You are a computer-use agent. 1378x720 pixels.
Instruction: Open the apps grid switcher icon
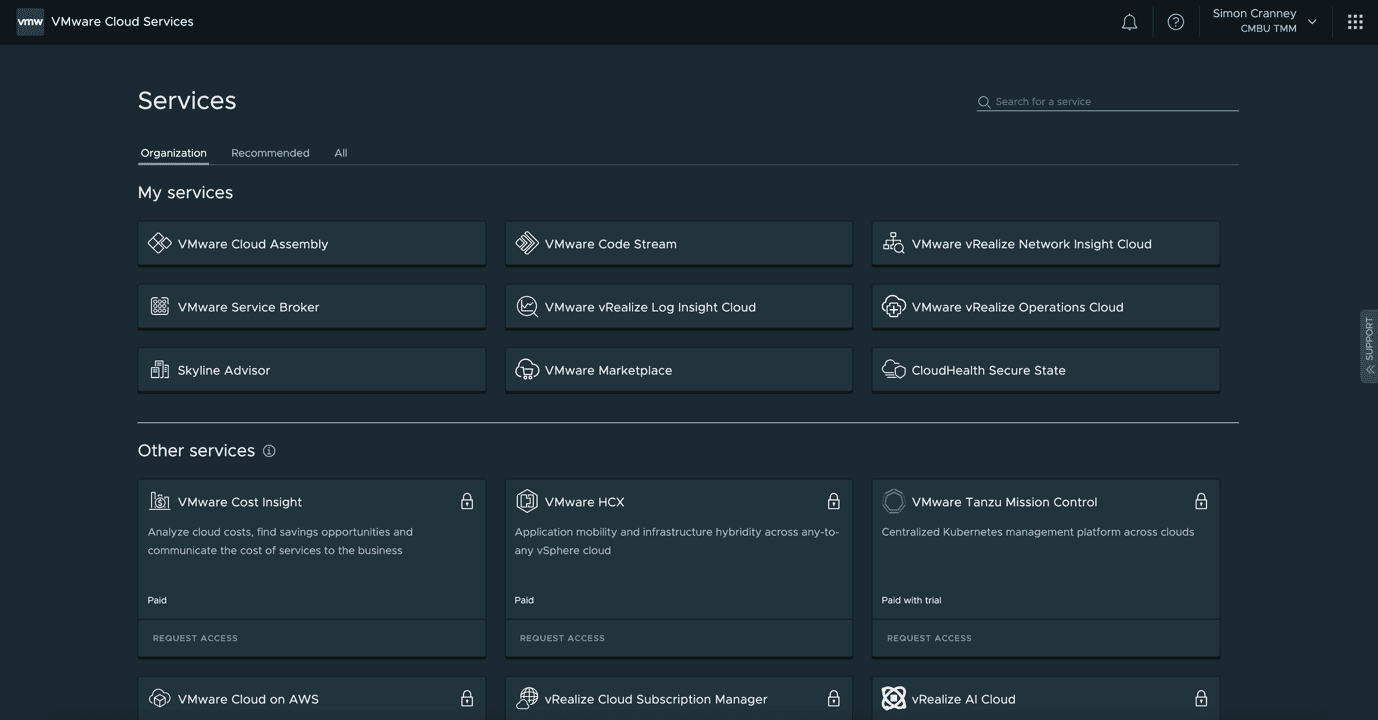1355,22
